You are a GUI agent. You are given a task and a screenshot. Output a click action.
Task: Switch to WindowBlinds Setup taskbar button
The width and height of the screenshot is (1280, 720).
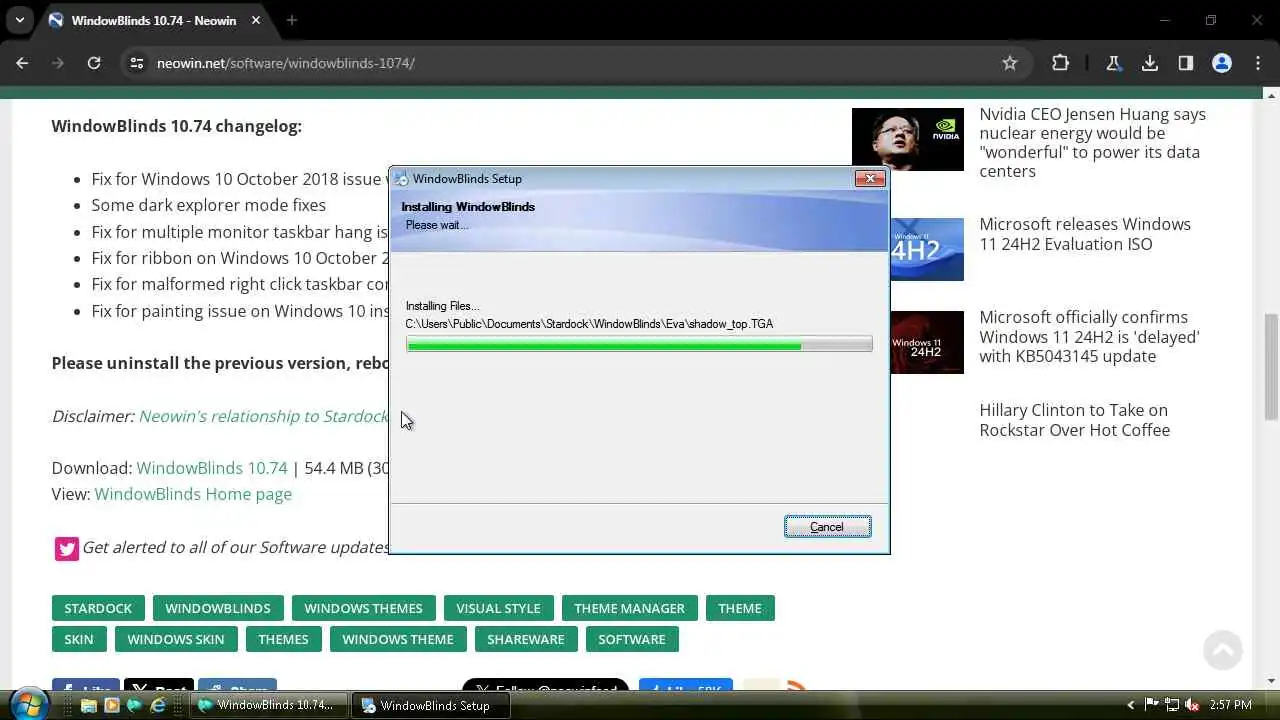click(x=433, y=705)
